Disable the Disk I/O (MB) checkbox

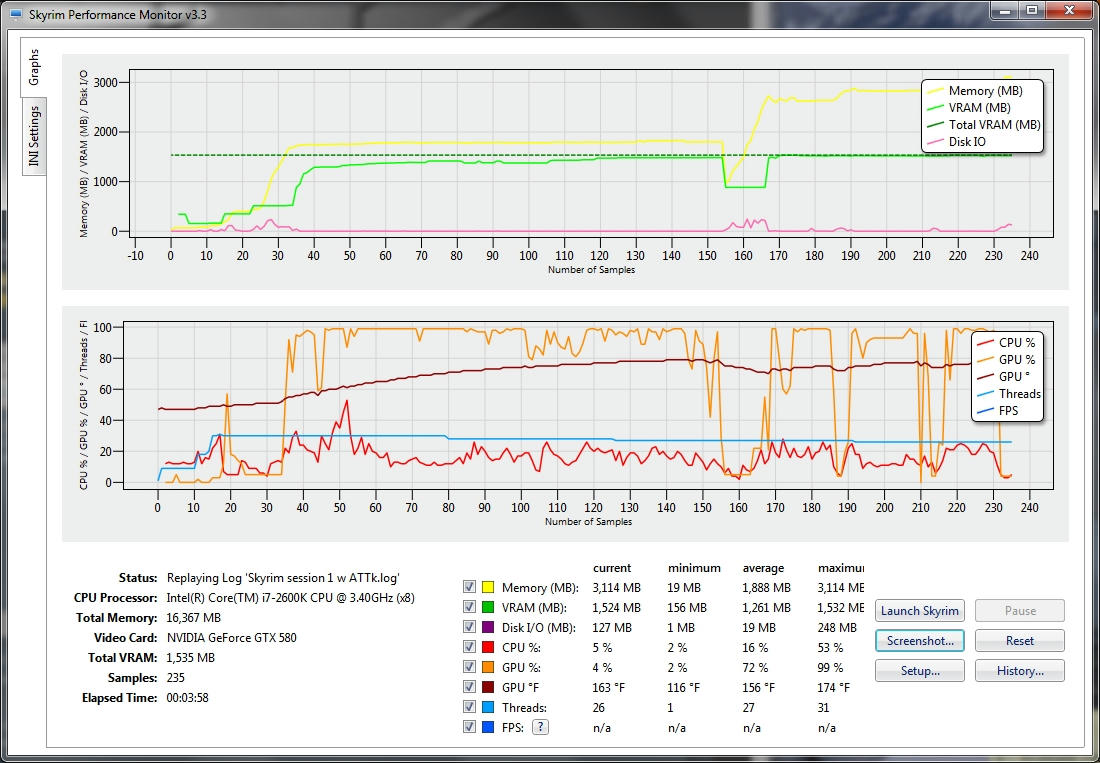[x=469, y=628]
